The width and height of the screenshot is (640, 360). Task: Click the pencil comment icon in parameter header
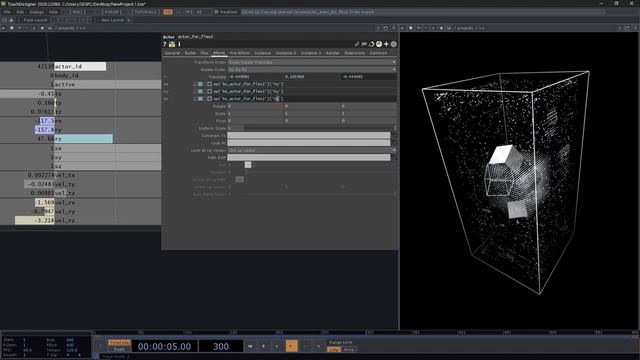[x=357, y=44]
